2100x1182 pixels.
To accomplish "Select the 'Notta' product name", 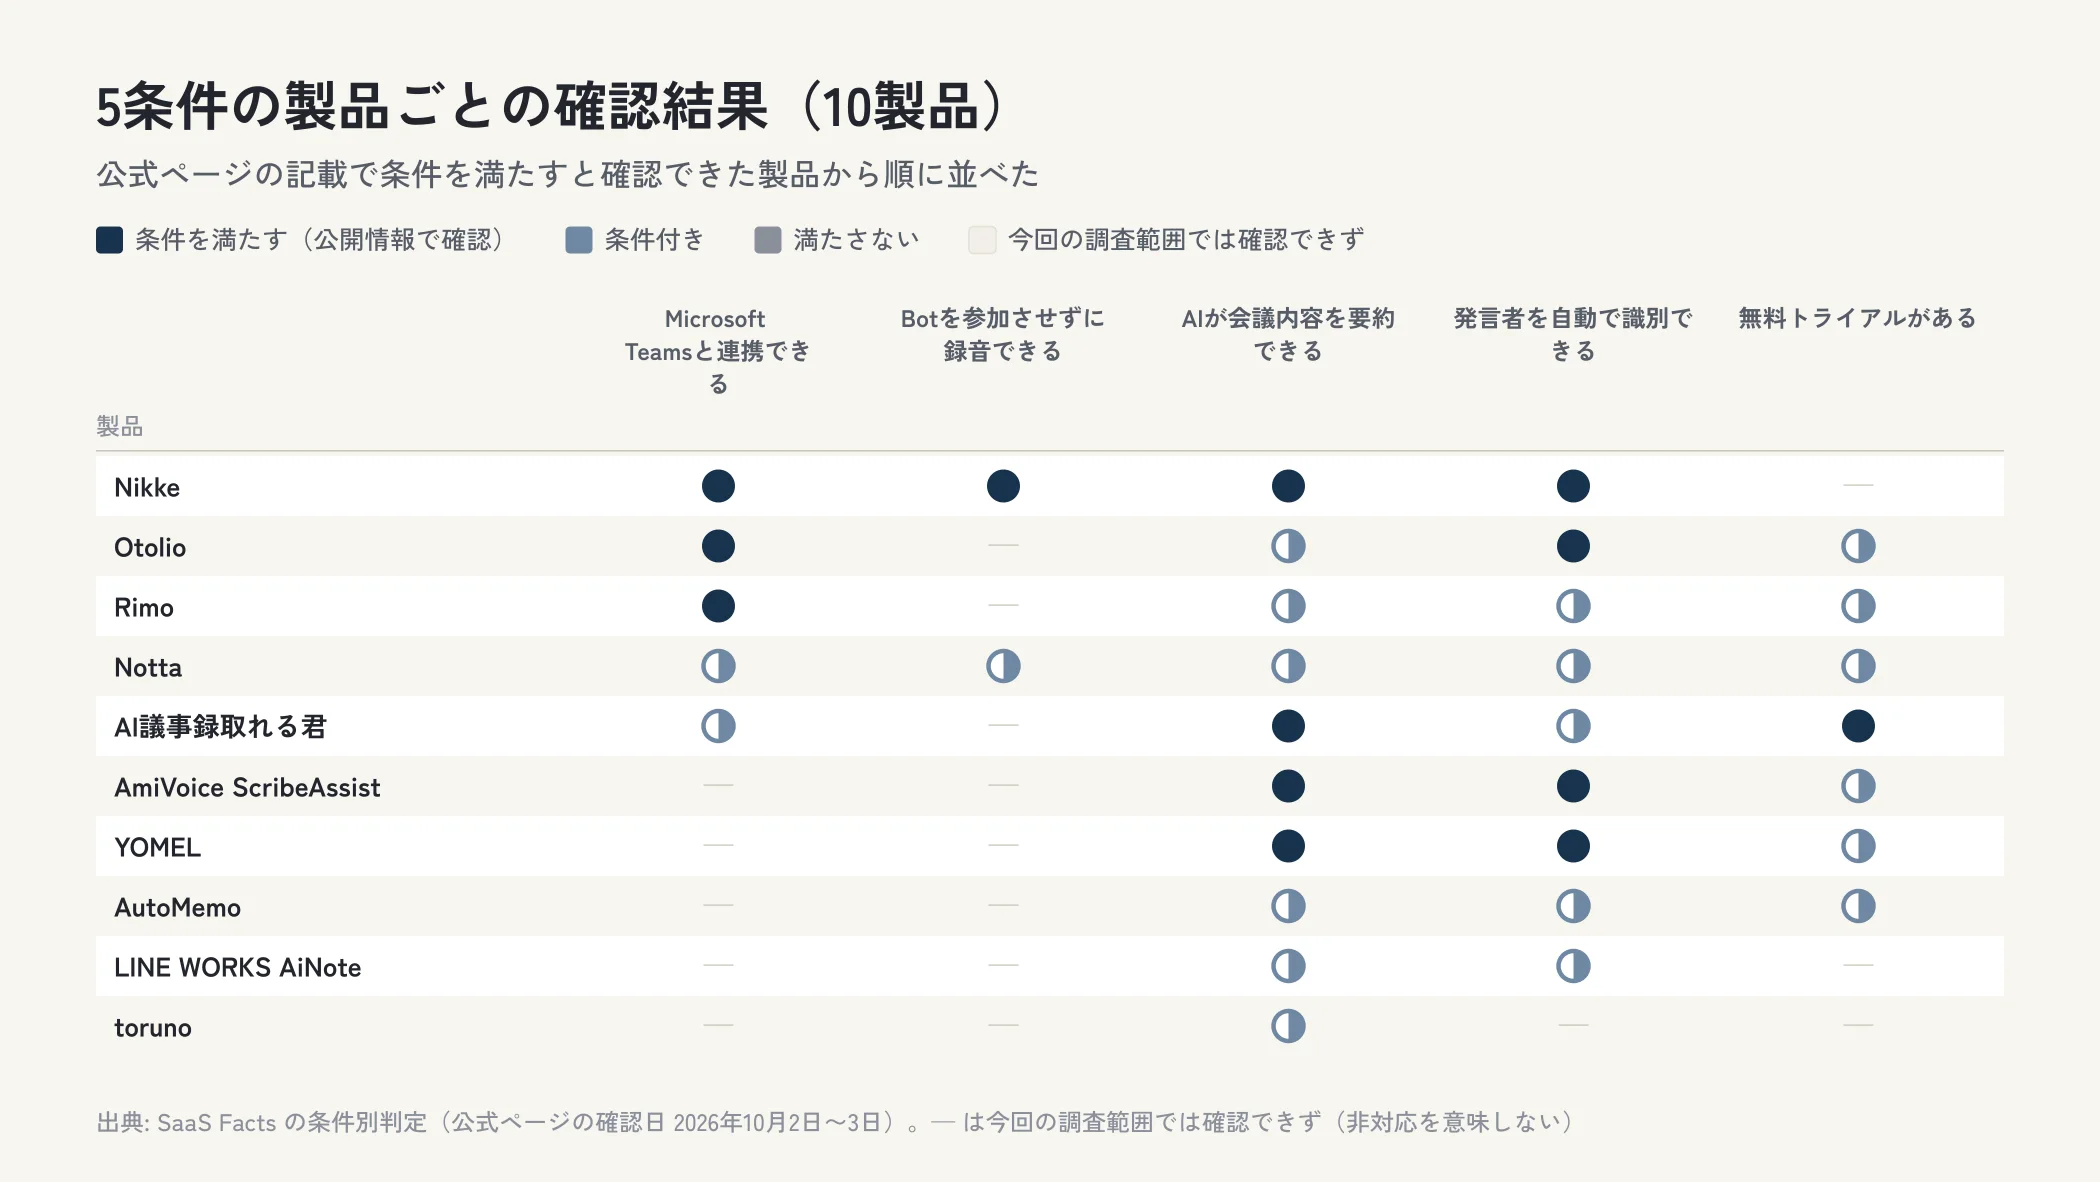I will tap(148, 667).
